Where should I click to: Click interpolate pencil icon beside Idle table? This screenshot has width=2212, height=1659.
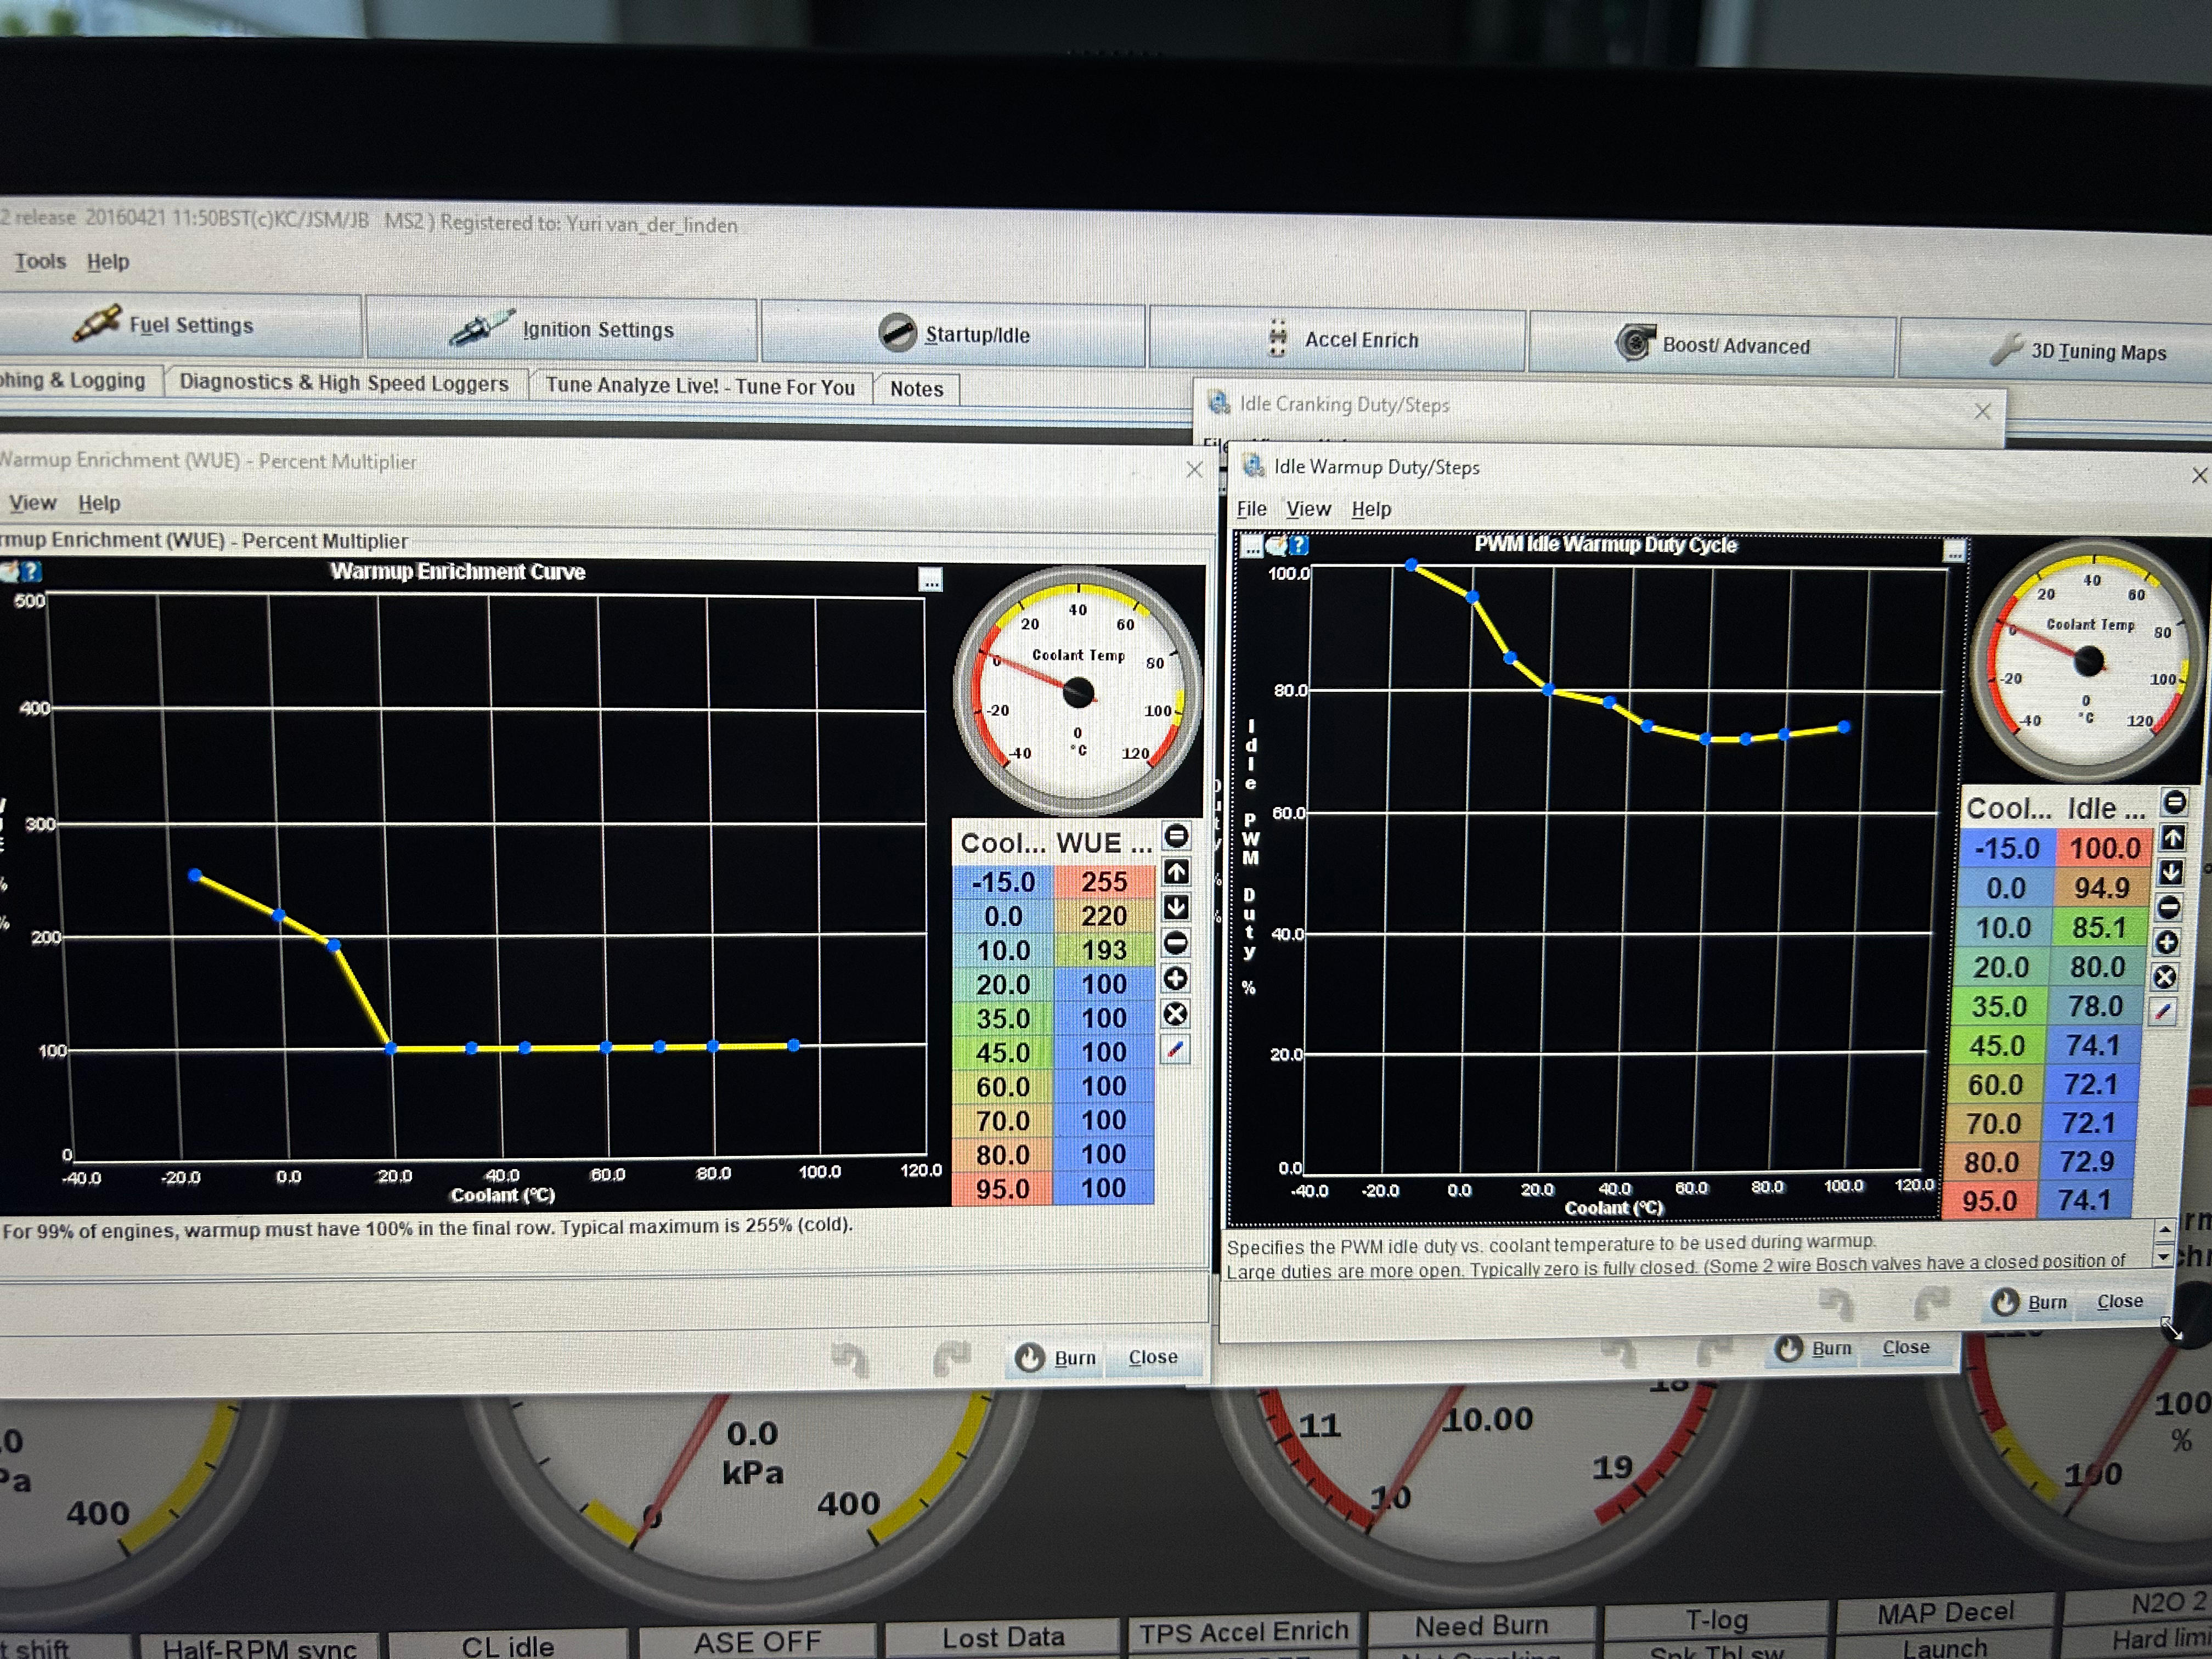pyautogui.click(x=2163, y=1012)
